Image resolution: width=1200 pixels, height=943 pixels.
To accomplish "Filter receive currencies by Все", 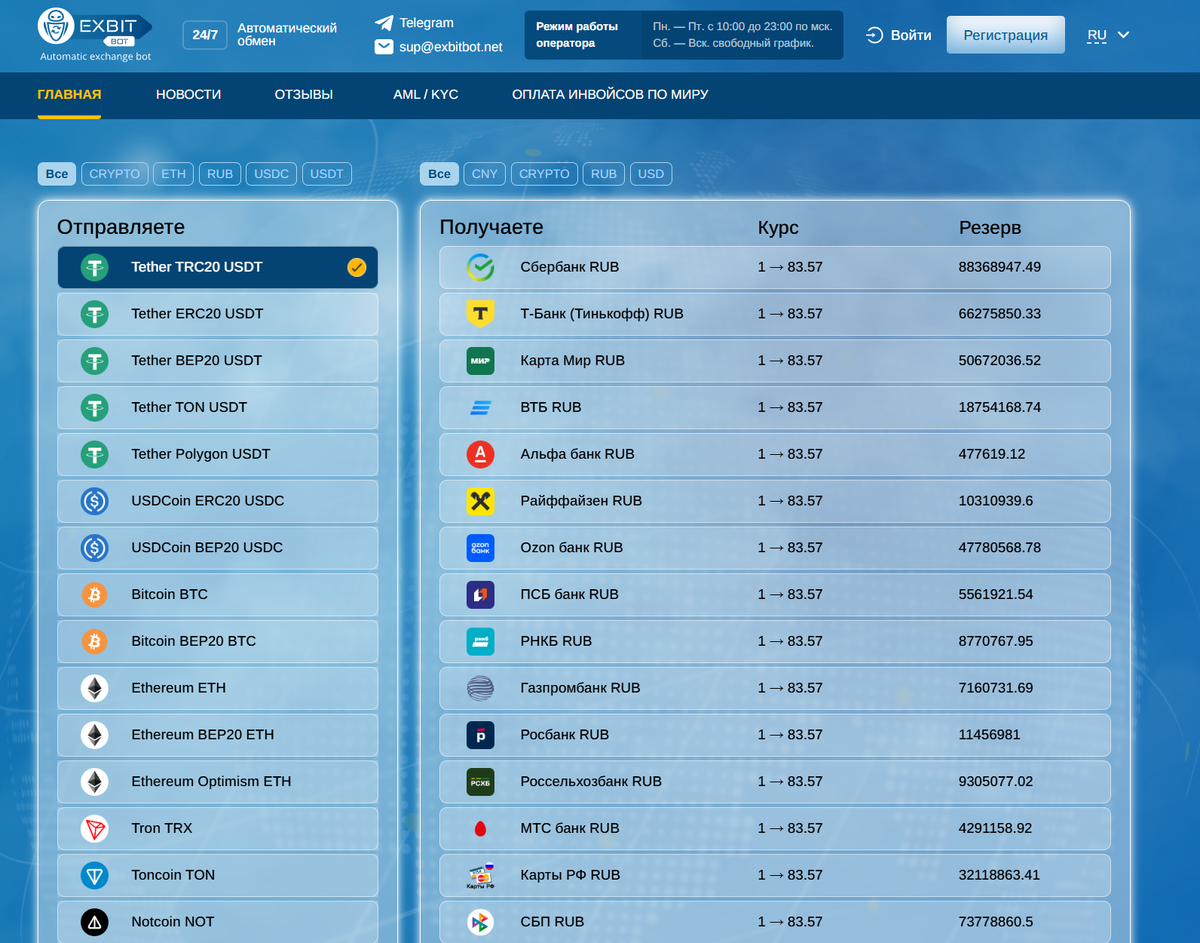I will point(439,174).
